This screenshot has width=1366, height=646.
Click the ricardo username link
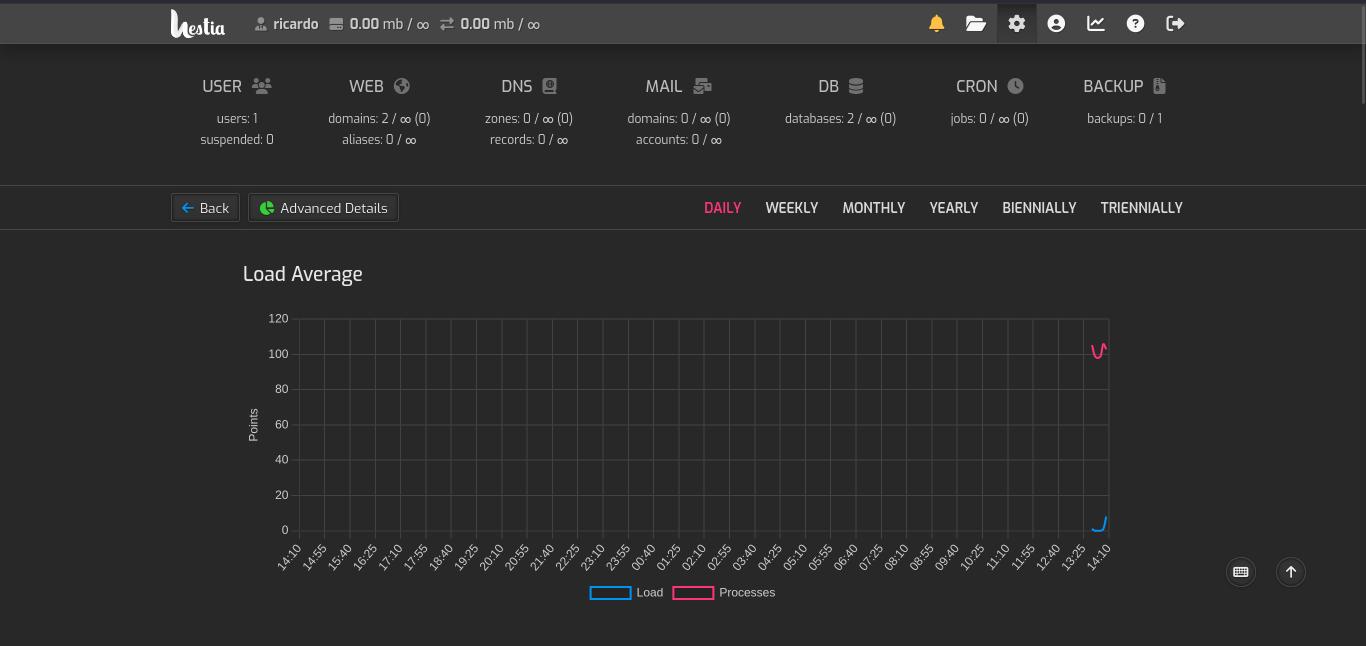(286, 24)
